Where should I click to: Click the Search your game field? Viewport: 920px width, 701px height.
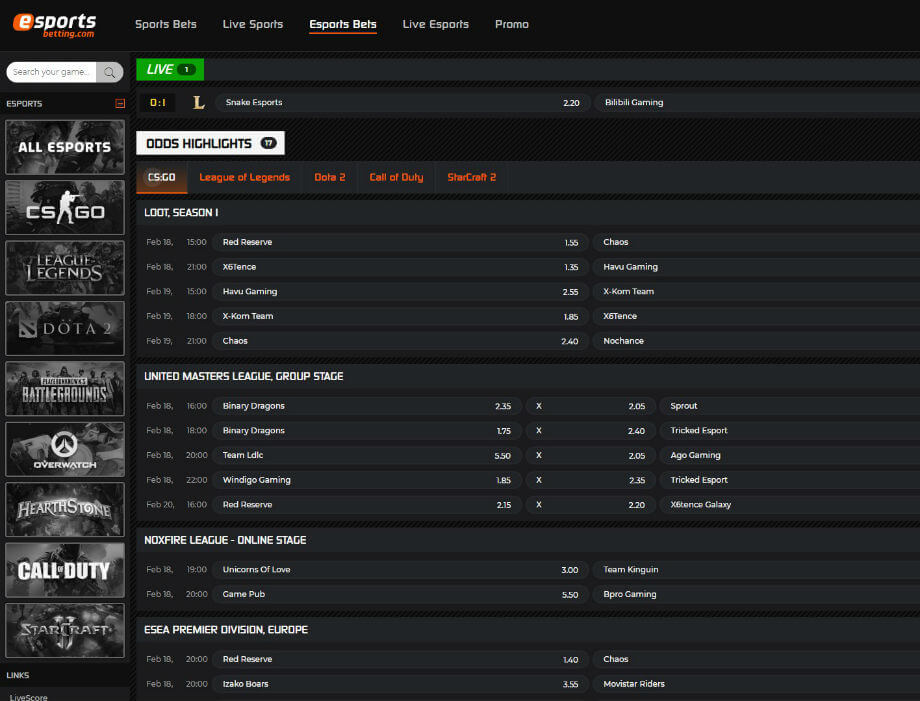click(x=52, y=72)
